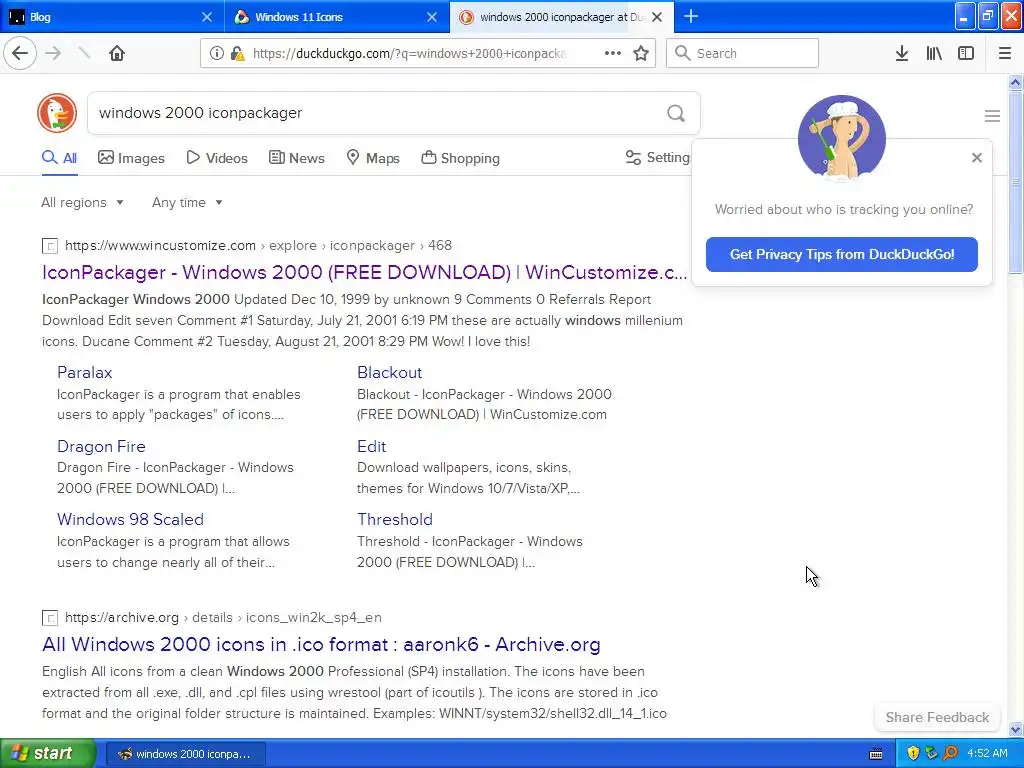
Task: Click the vertical scrollbar thumb
Action: coord(1015,182)
